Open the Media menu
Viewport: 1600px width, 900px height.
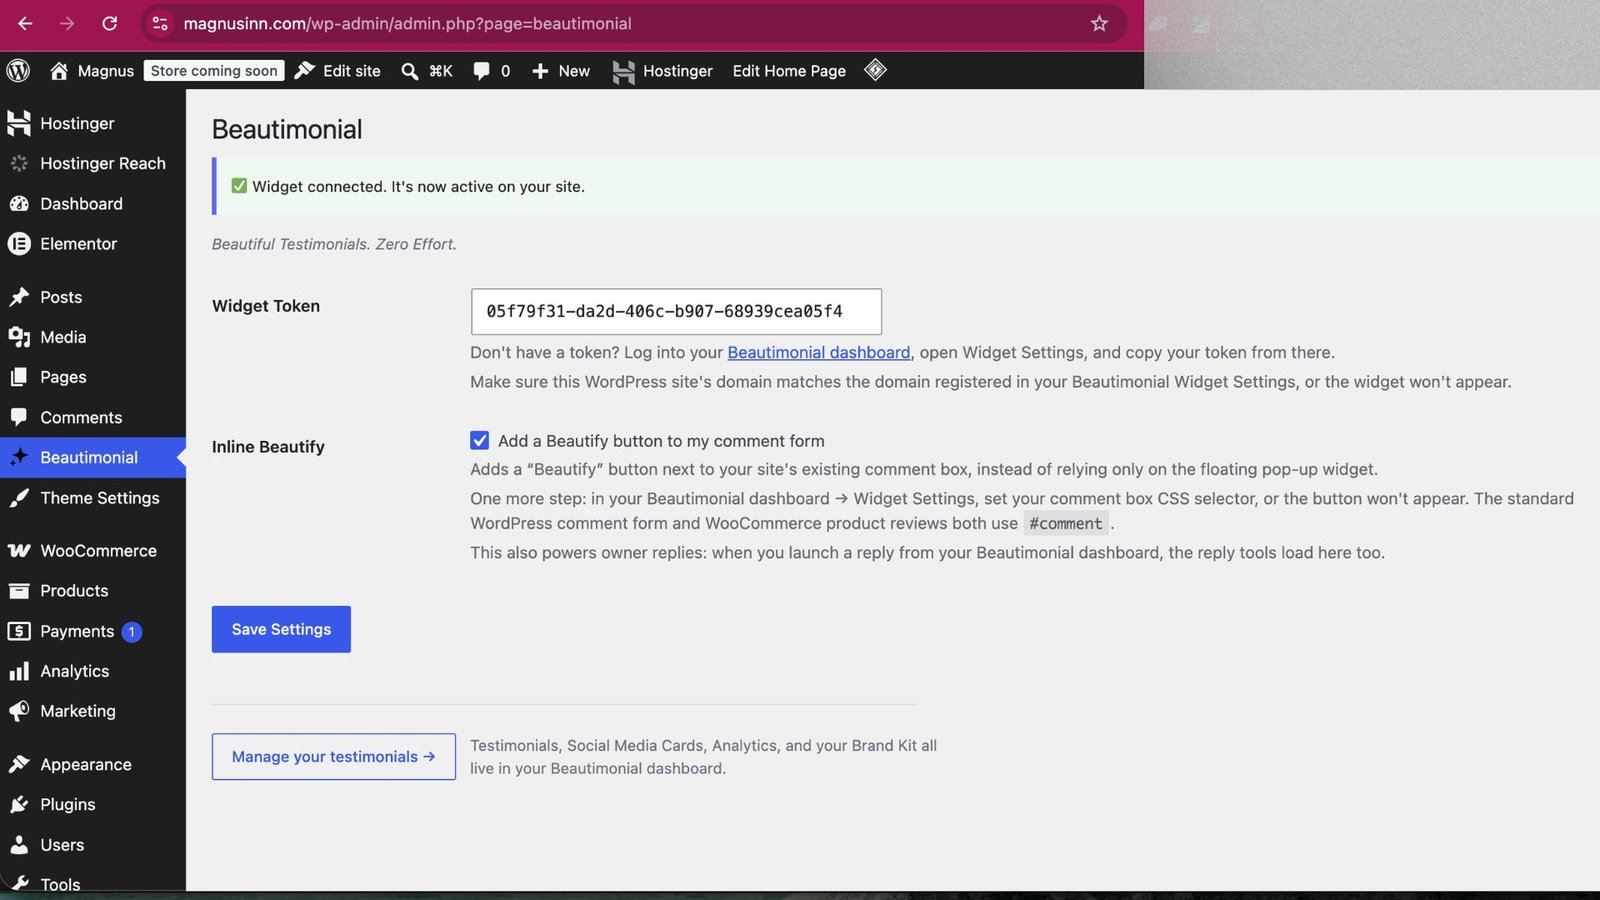point(93,337)
